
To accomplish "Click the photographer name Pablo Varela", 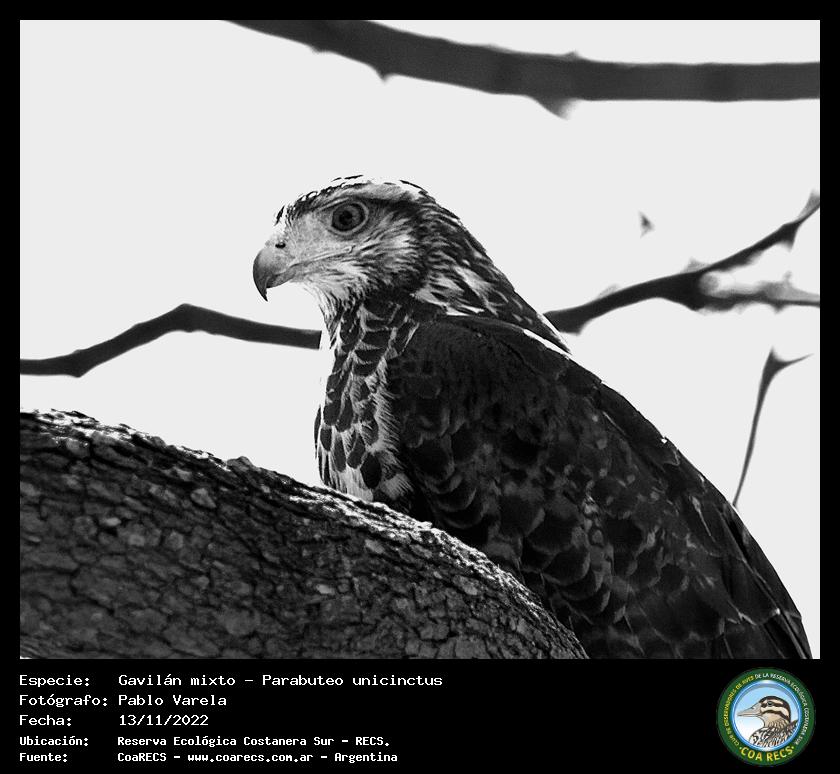I will [172, 700].
